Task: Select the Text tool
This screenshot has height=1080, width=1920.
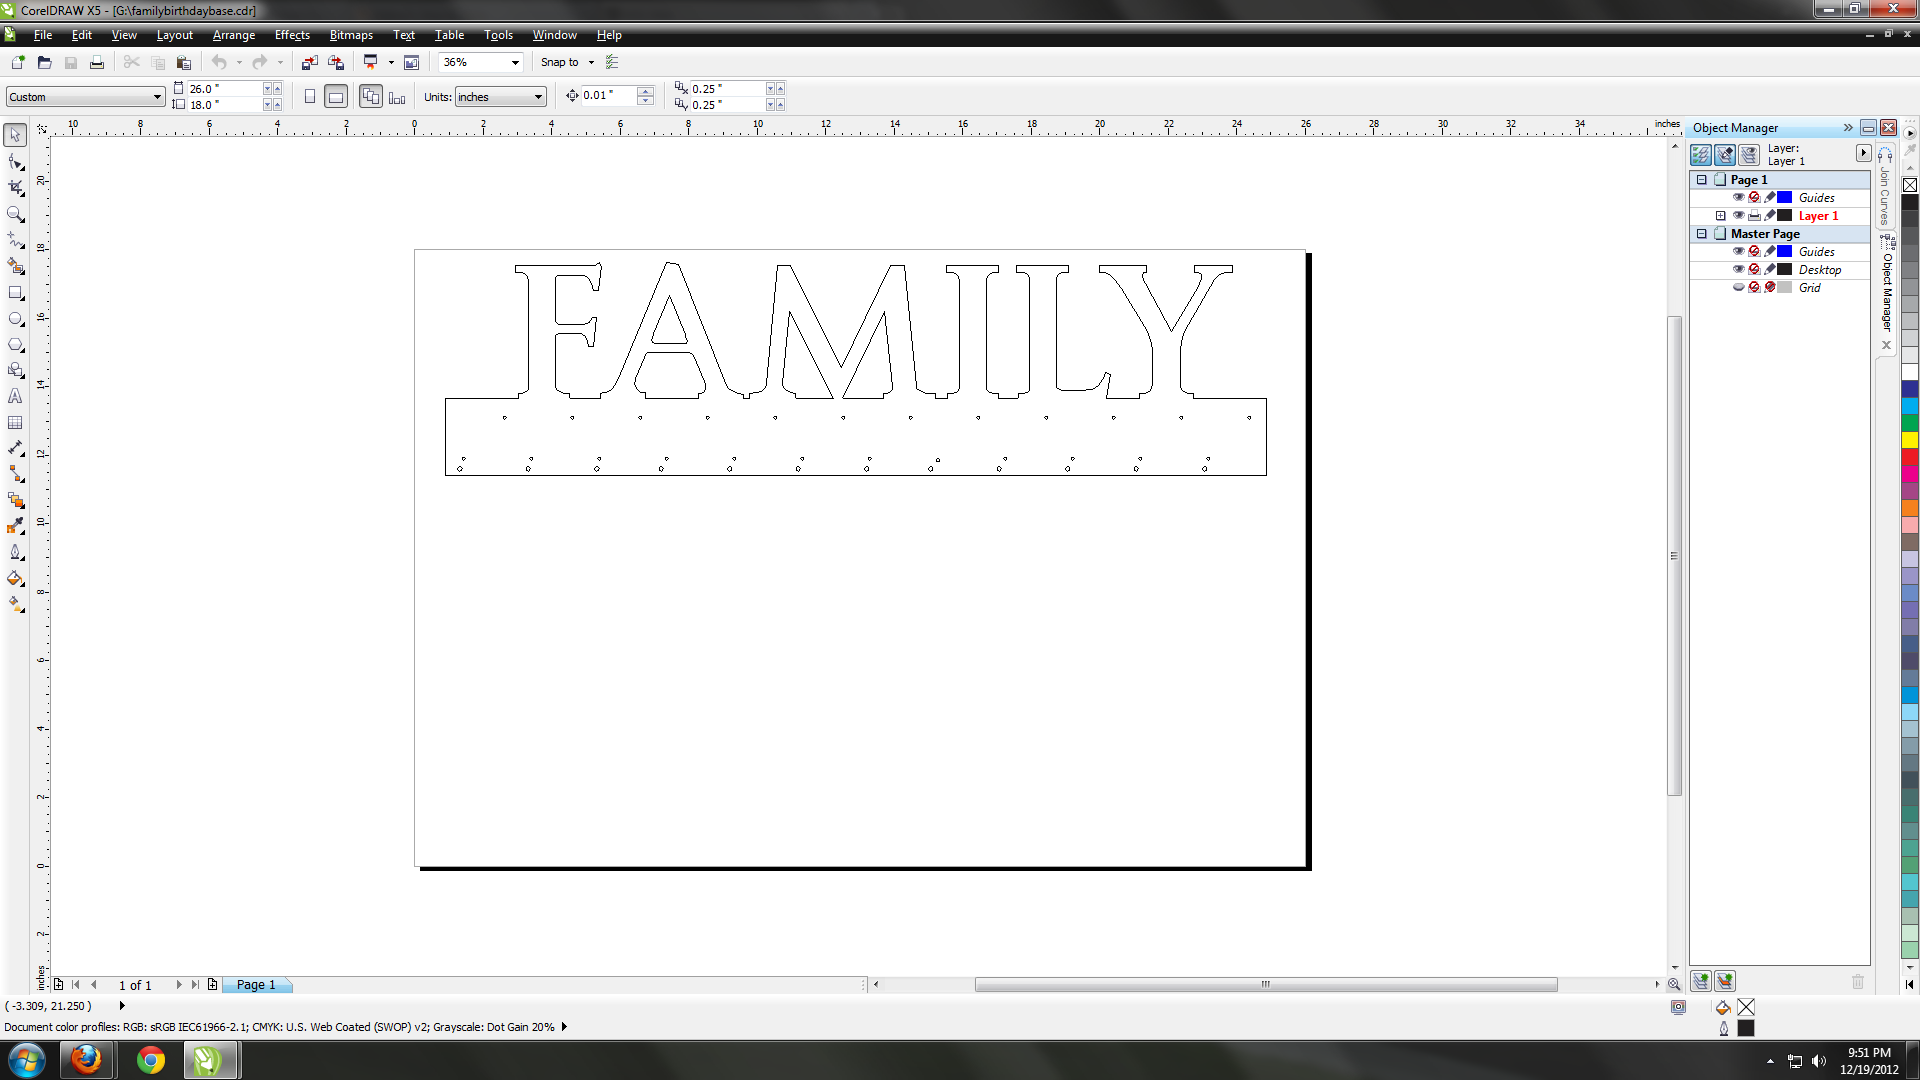Action: [x=17, y=396]
